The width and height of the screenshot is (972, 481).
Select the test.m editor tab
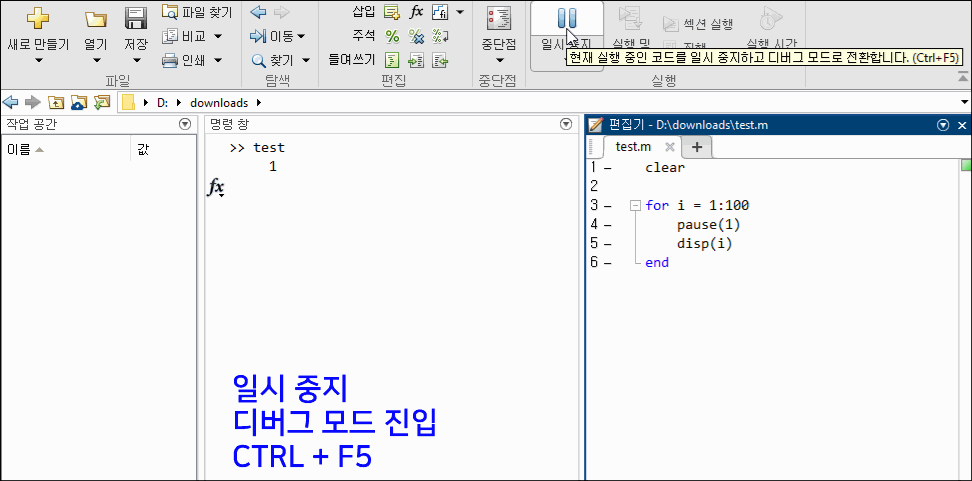(633, 147)
